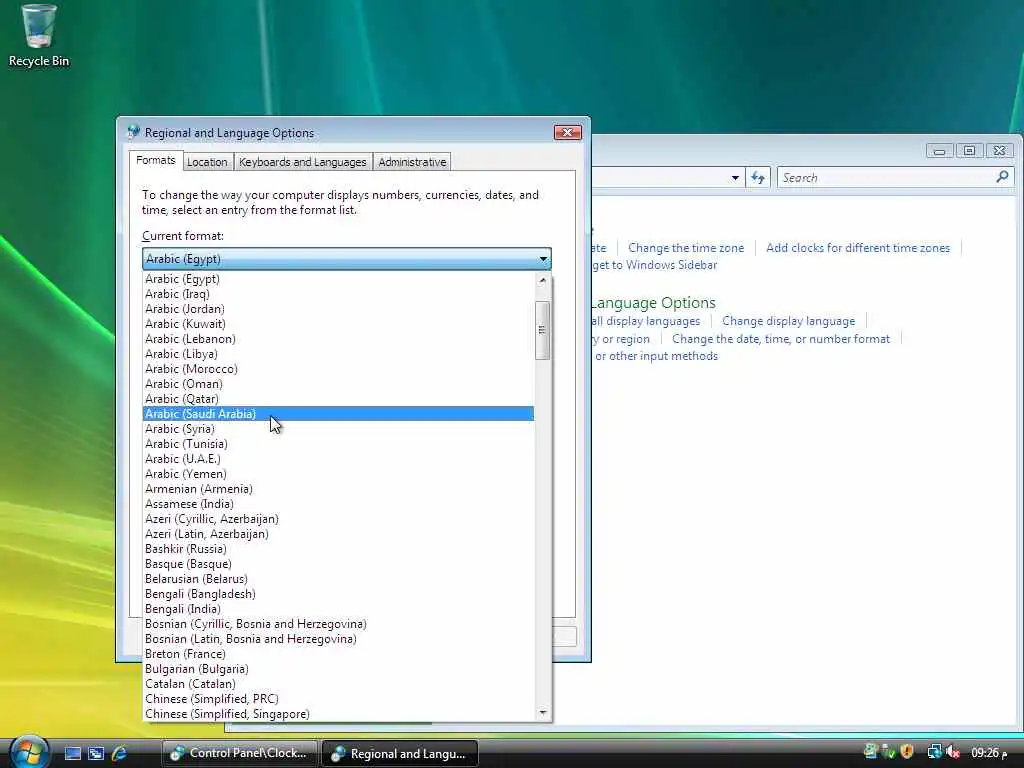The width and height of the screenshot is (1024, 768).
Task: Click the format list scrollbar thumb
Action: tap(542, 330)
